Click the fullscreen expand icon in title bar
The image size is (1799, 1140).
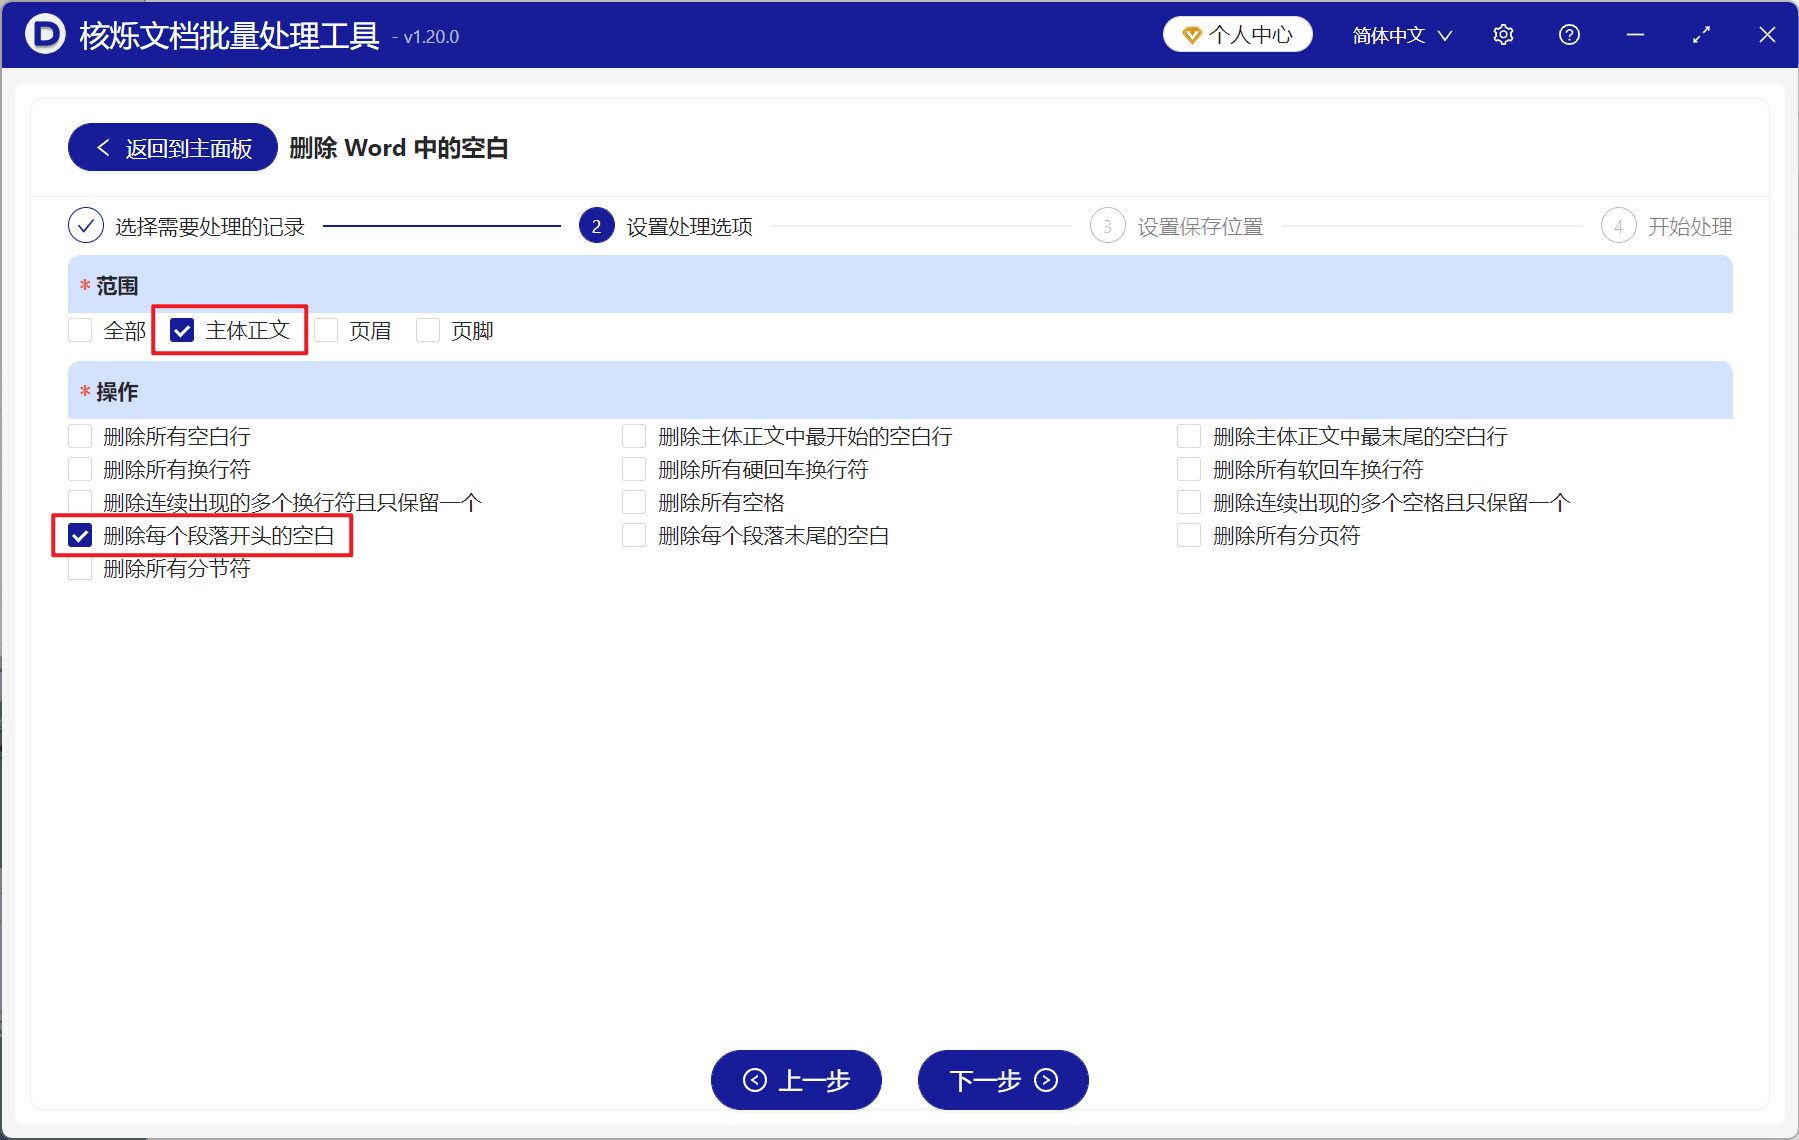pyautogui.click(x=1701, y=34)
